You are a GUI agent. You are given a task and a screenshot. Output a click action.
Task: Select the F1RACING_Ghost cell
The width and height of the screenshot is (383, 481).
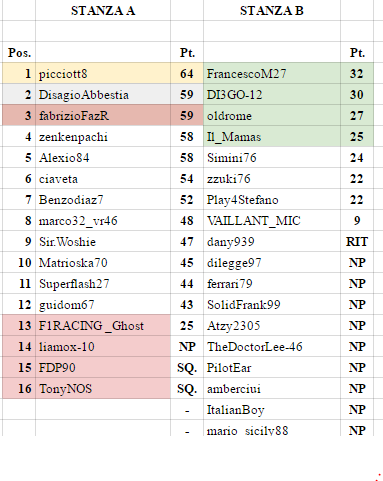103,325
